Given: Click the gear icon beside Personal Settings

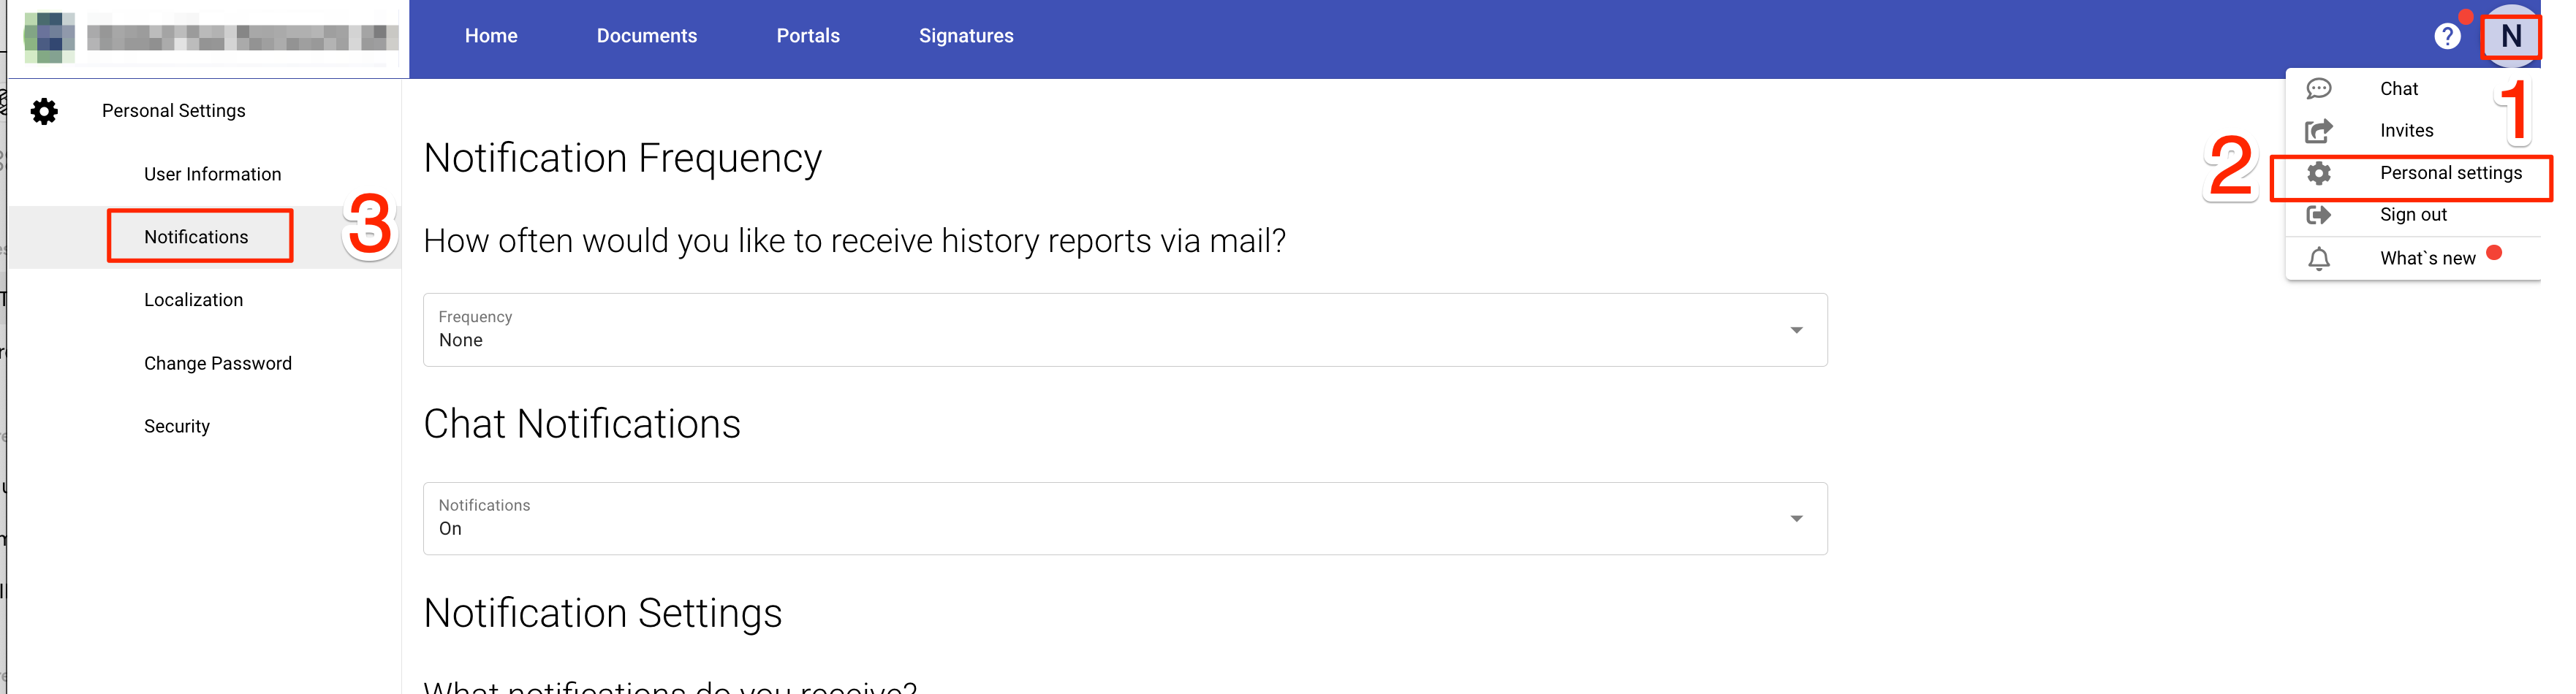Looking at the screenshot, I should click(x=44, y=111).
